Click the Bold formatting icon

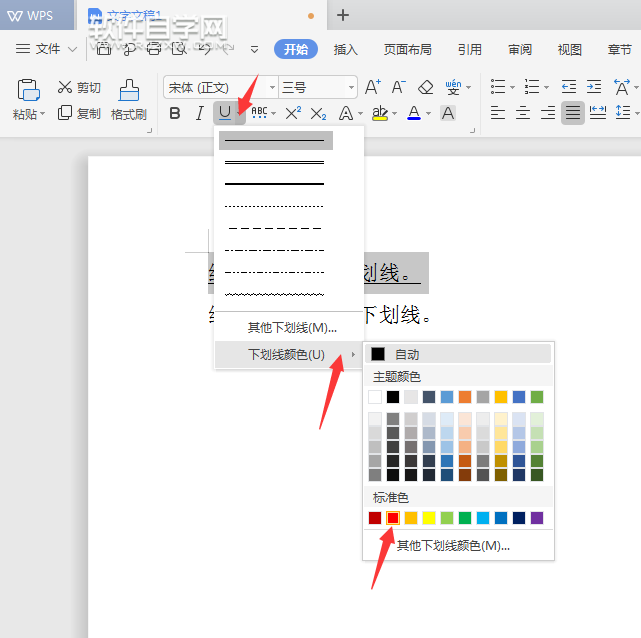pyautogui.click(x=176, y=113)
